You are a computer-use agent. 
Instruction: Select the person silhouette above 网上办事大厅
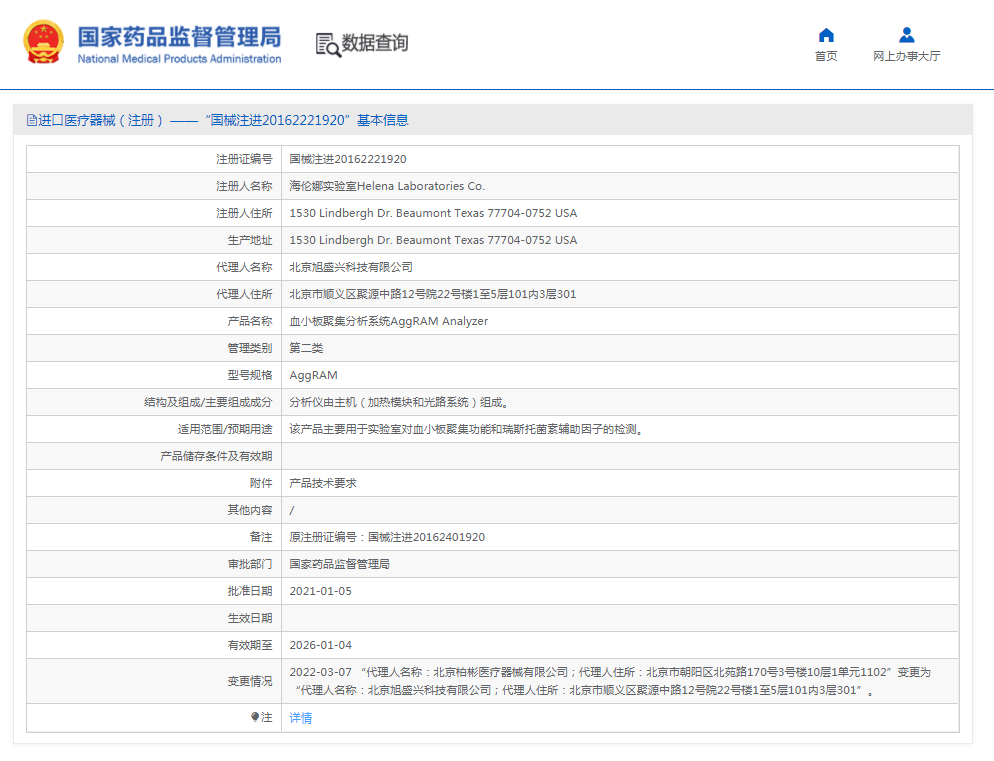(905, 34)
